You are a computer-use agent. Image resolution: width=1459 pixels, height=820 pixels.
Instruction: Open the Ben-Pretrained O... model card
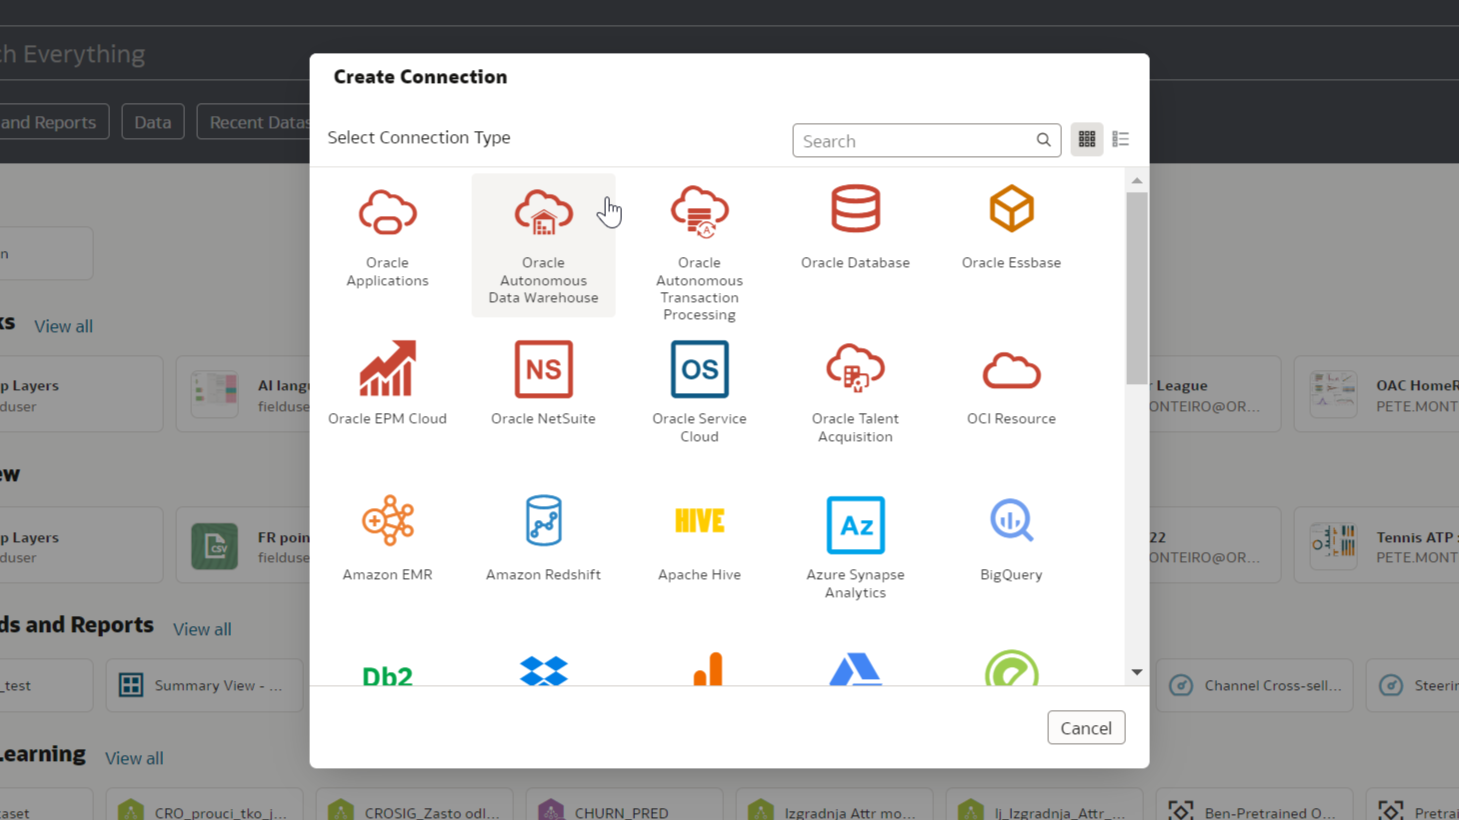click(1255, 805)
